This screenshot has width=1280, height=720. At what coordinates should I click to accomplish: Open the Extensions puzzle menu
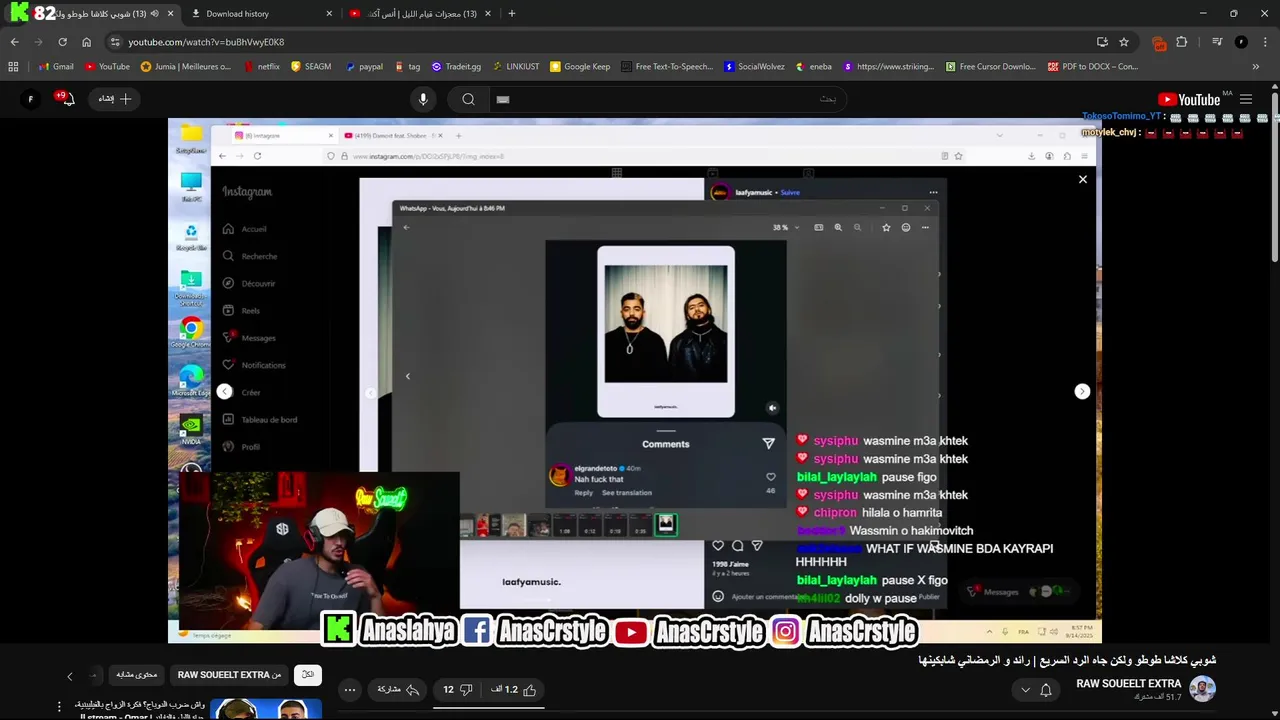click(1182, 42)
